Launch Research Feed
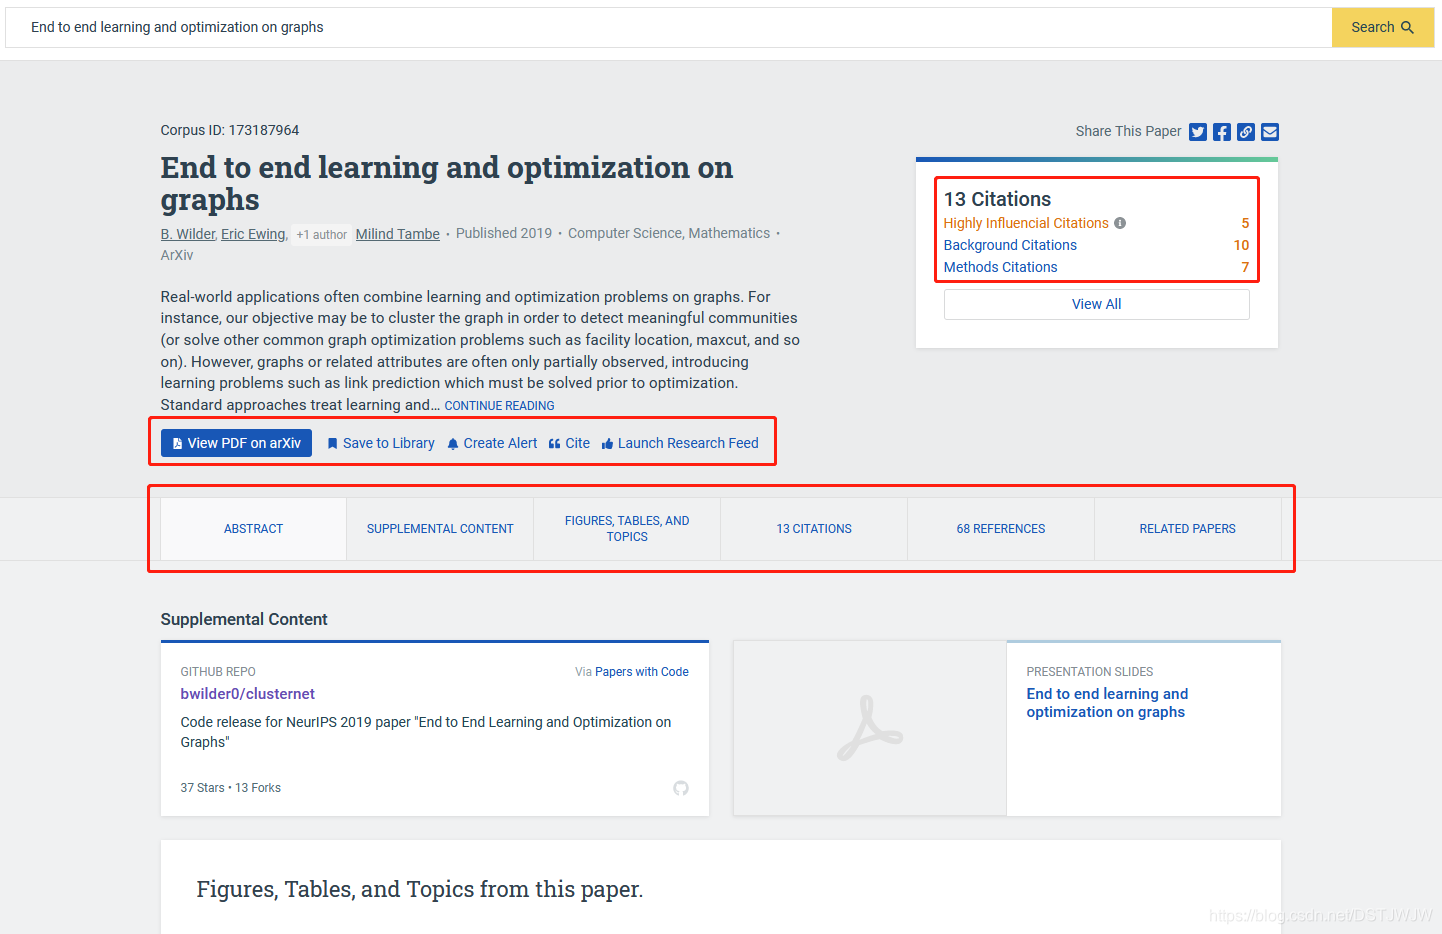Screen dimensions: 1442x934 pyautogui.click(x=680, y=443)
